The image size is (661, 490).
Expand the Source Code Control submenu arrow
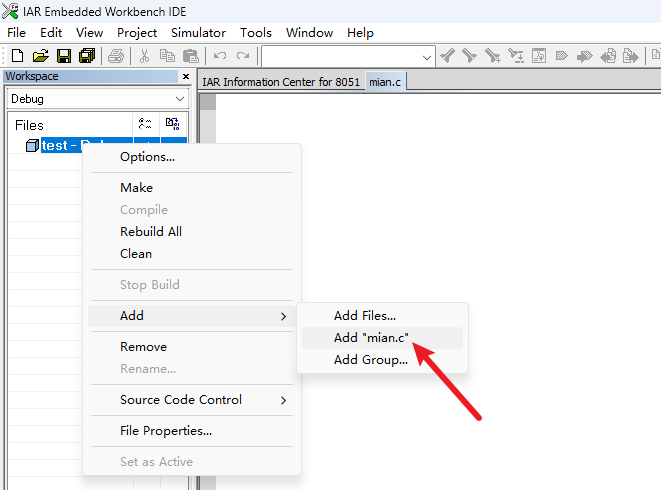[x=283, y=400]
